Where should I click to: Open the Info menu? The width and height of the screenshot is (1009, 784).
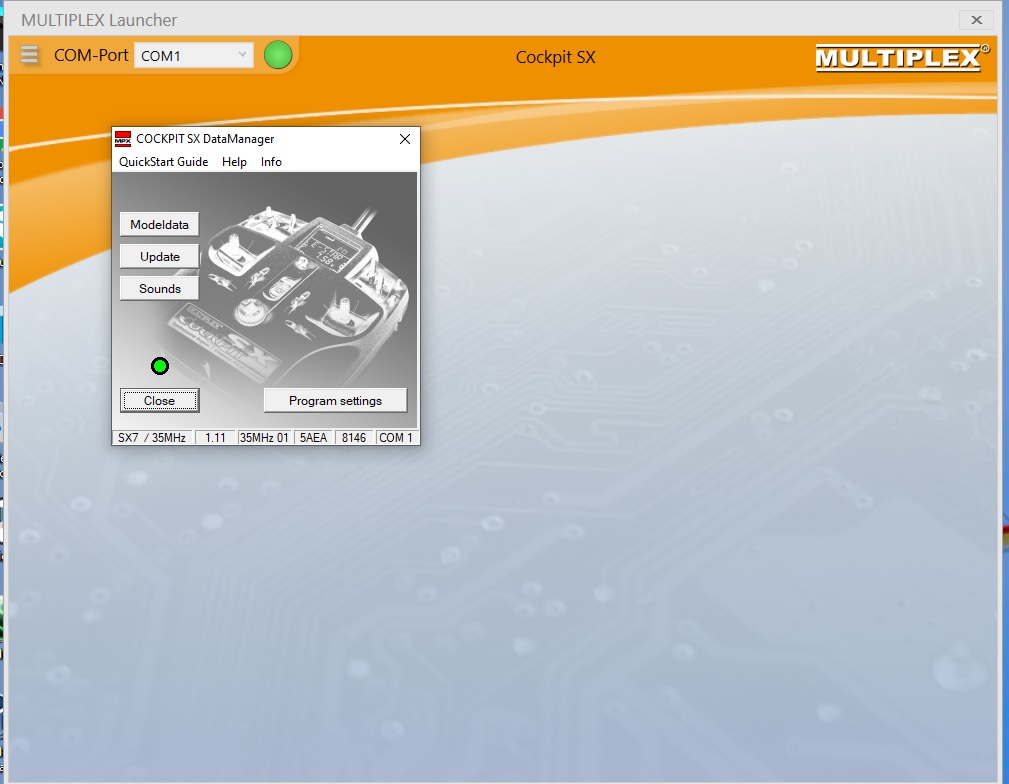pyautogui.click(x=271, y=162)
